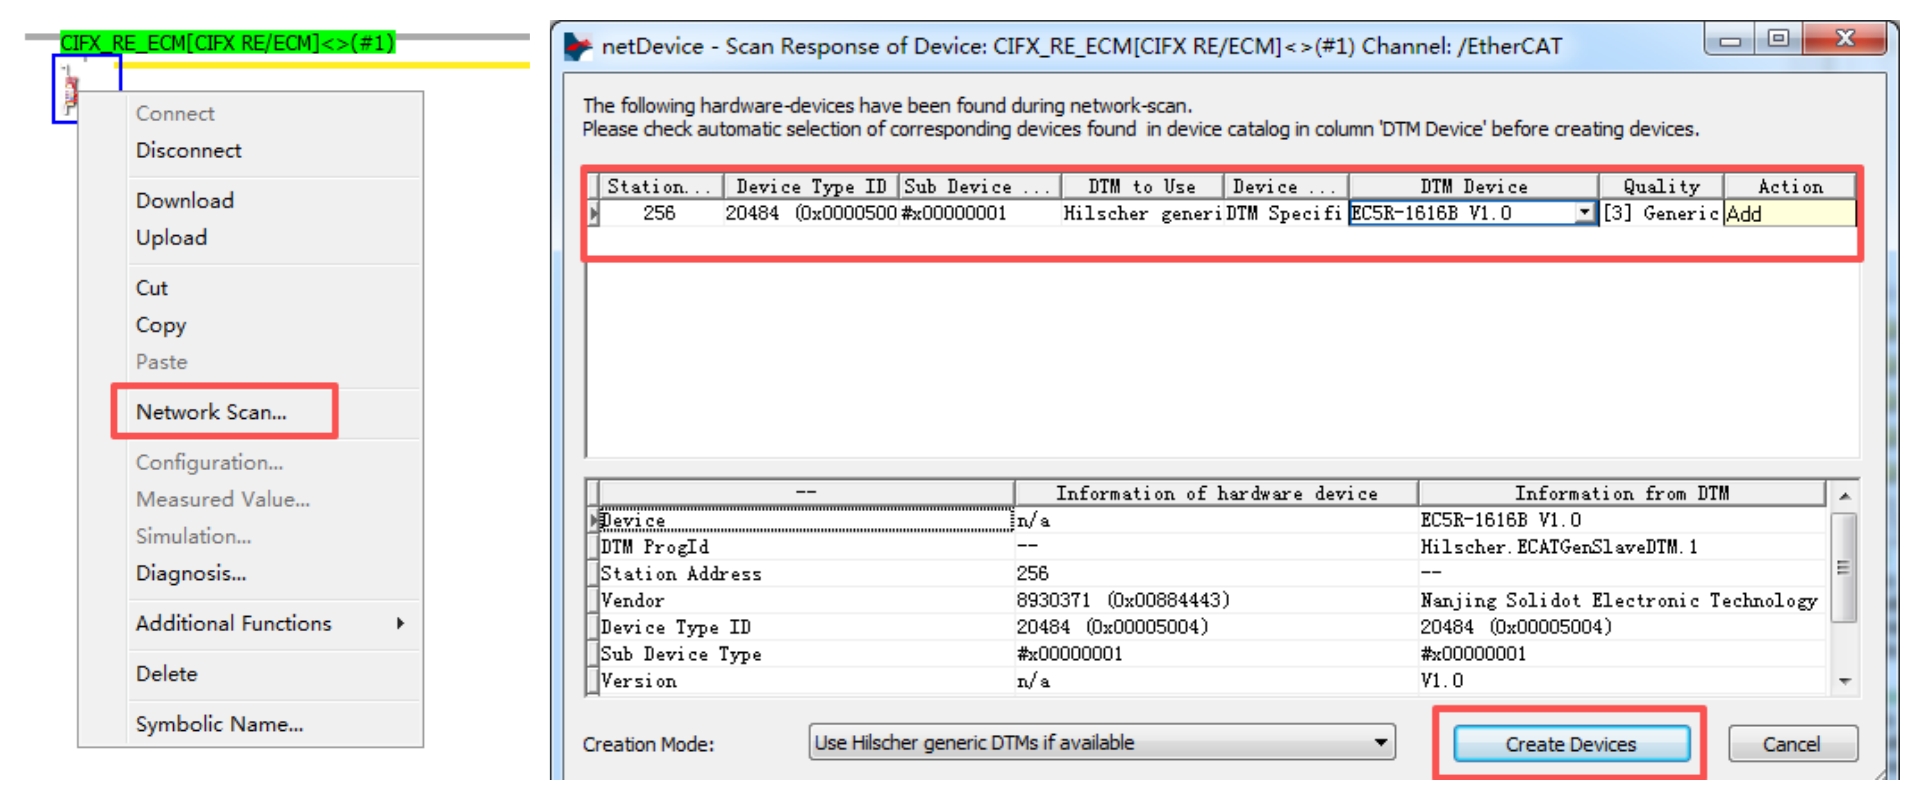This screenshot has height=800, width=1920.
Task: Click the DTM Device column header
Action: pos(1473,187)
